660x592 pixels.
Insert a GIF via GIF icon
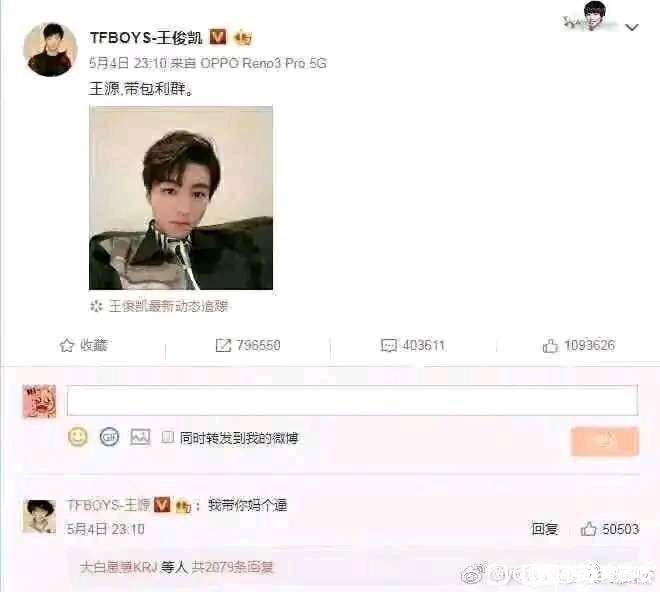tap(109, 437)
